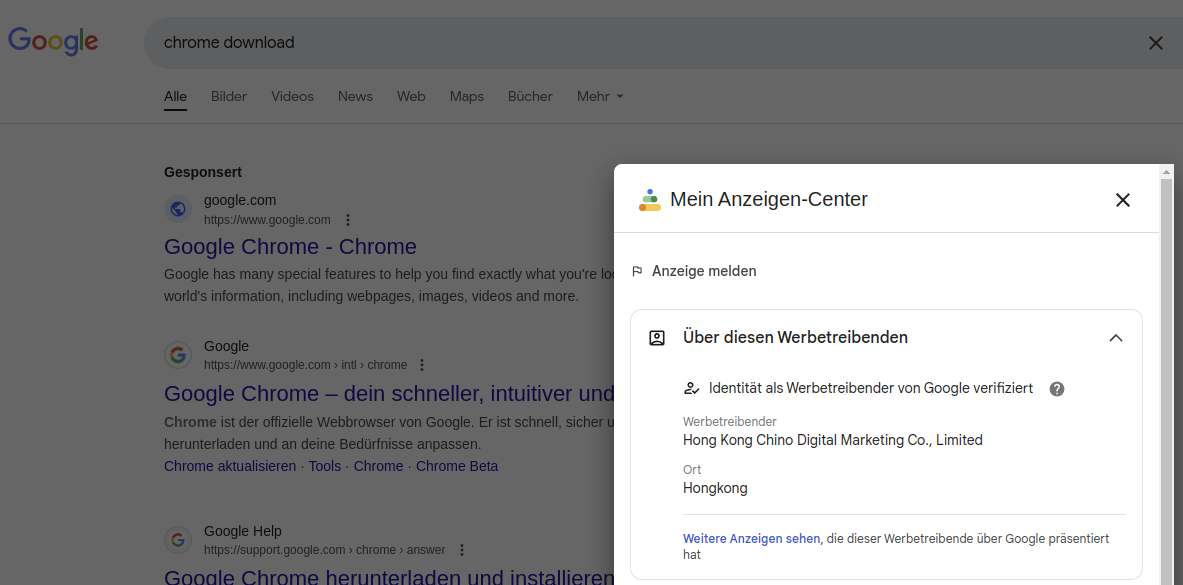Open the help question mark for verified identity
The image size is (1183, 585).
coord(1057,389)
